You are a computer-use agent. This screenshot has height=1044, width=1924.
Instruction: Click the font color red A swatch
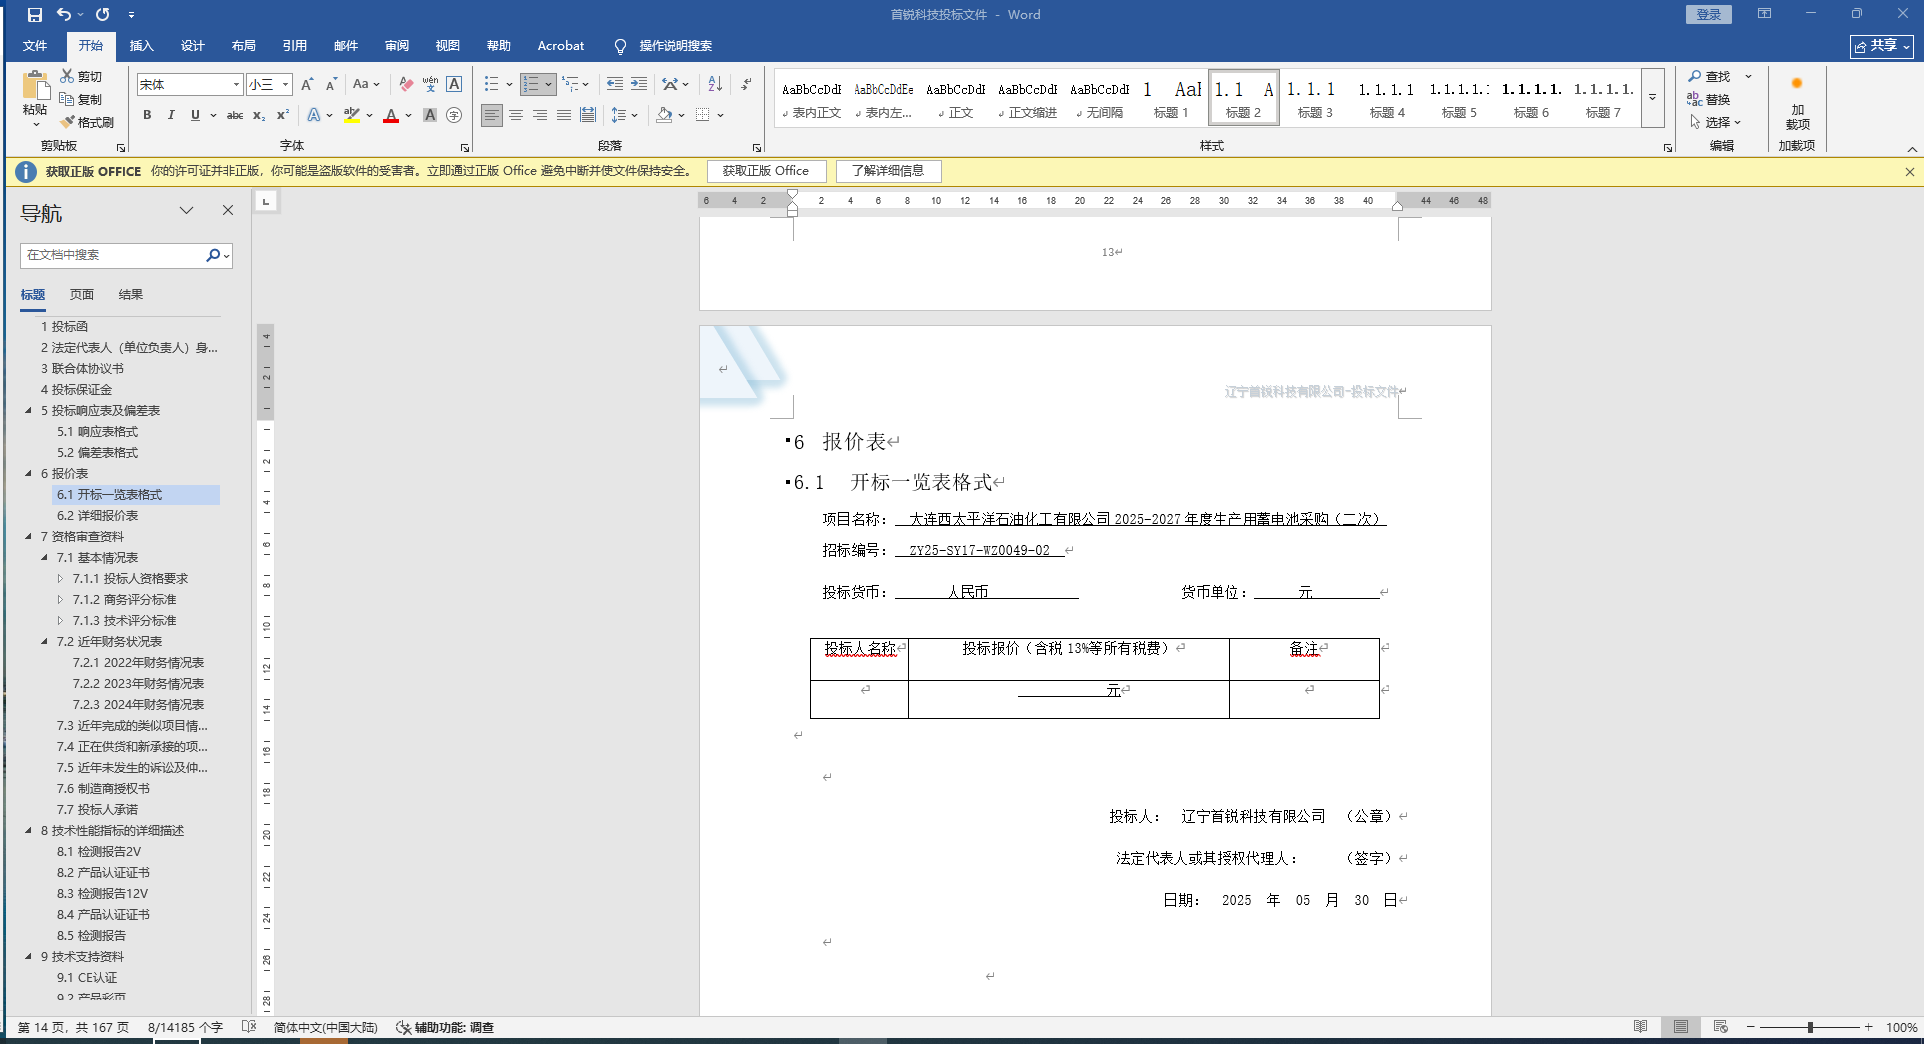point(391,115)
